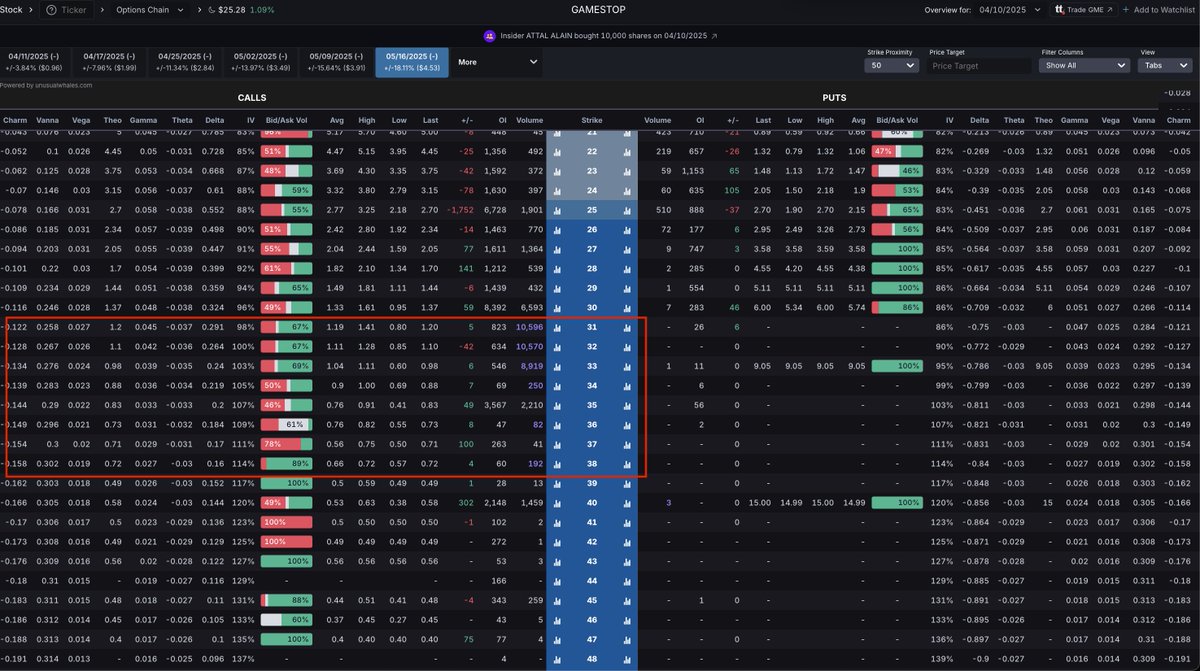1200x671 pixels.
Task: Open the View Tabs dropdown
Action: [x=1163, y=65]
